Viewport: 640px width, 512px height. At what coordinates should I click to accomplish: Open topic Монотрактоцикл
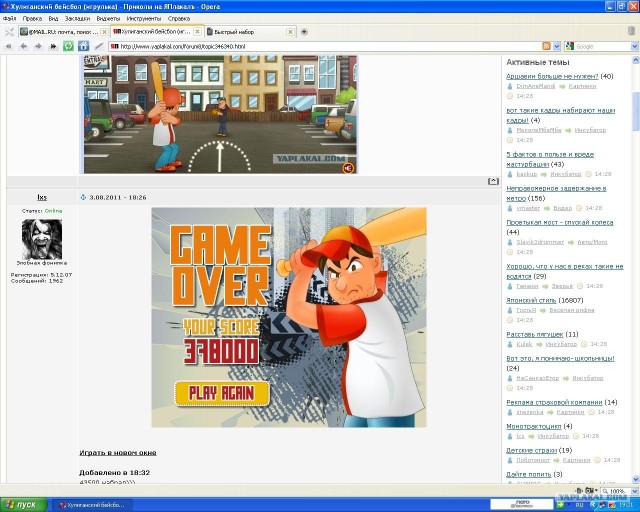point(534,426)
